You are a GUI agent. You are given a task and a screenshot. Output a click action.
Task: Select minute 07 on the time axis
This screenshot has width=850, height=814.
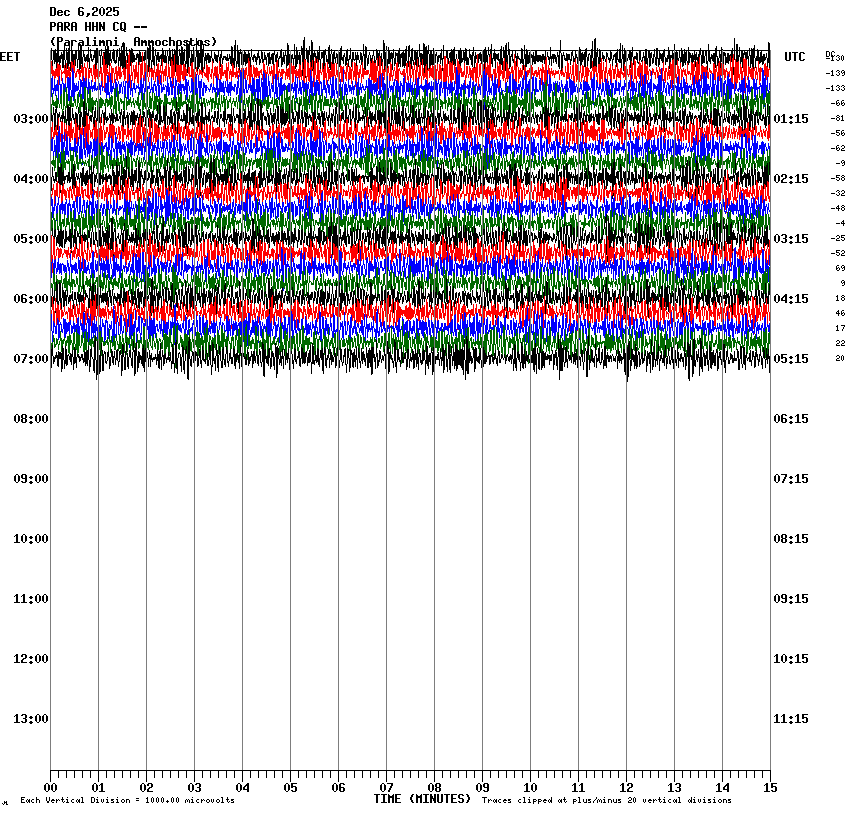[x=386, y=787]
